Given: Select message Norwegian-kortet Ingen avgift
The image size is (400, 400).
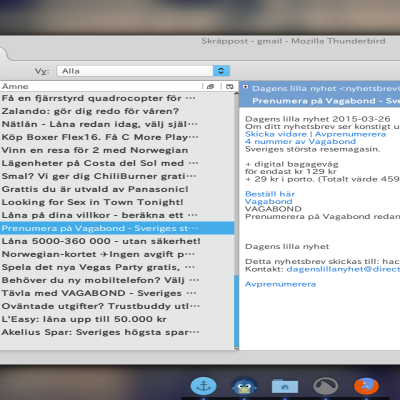Looking at the screenshot, I should pos(117,254).
